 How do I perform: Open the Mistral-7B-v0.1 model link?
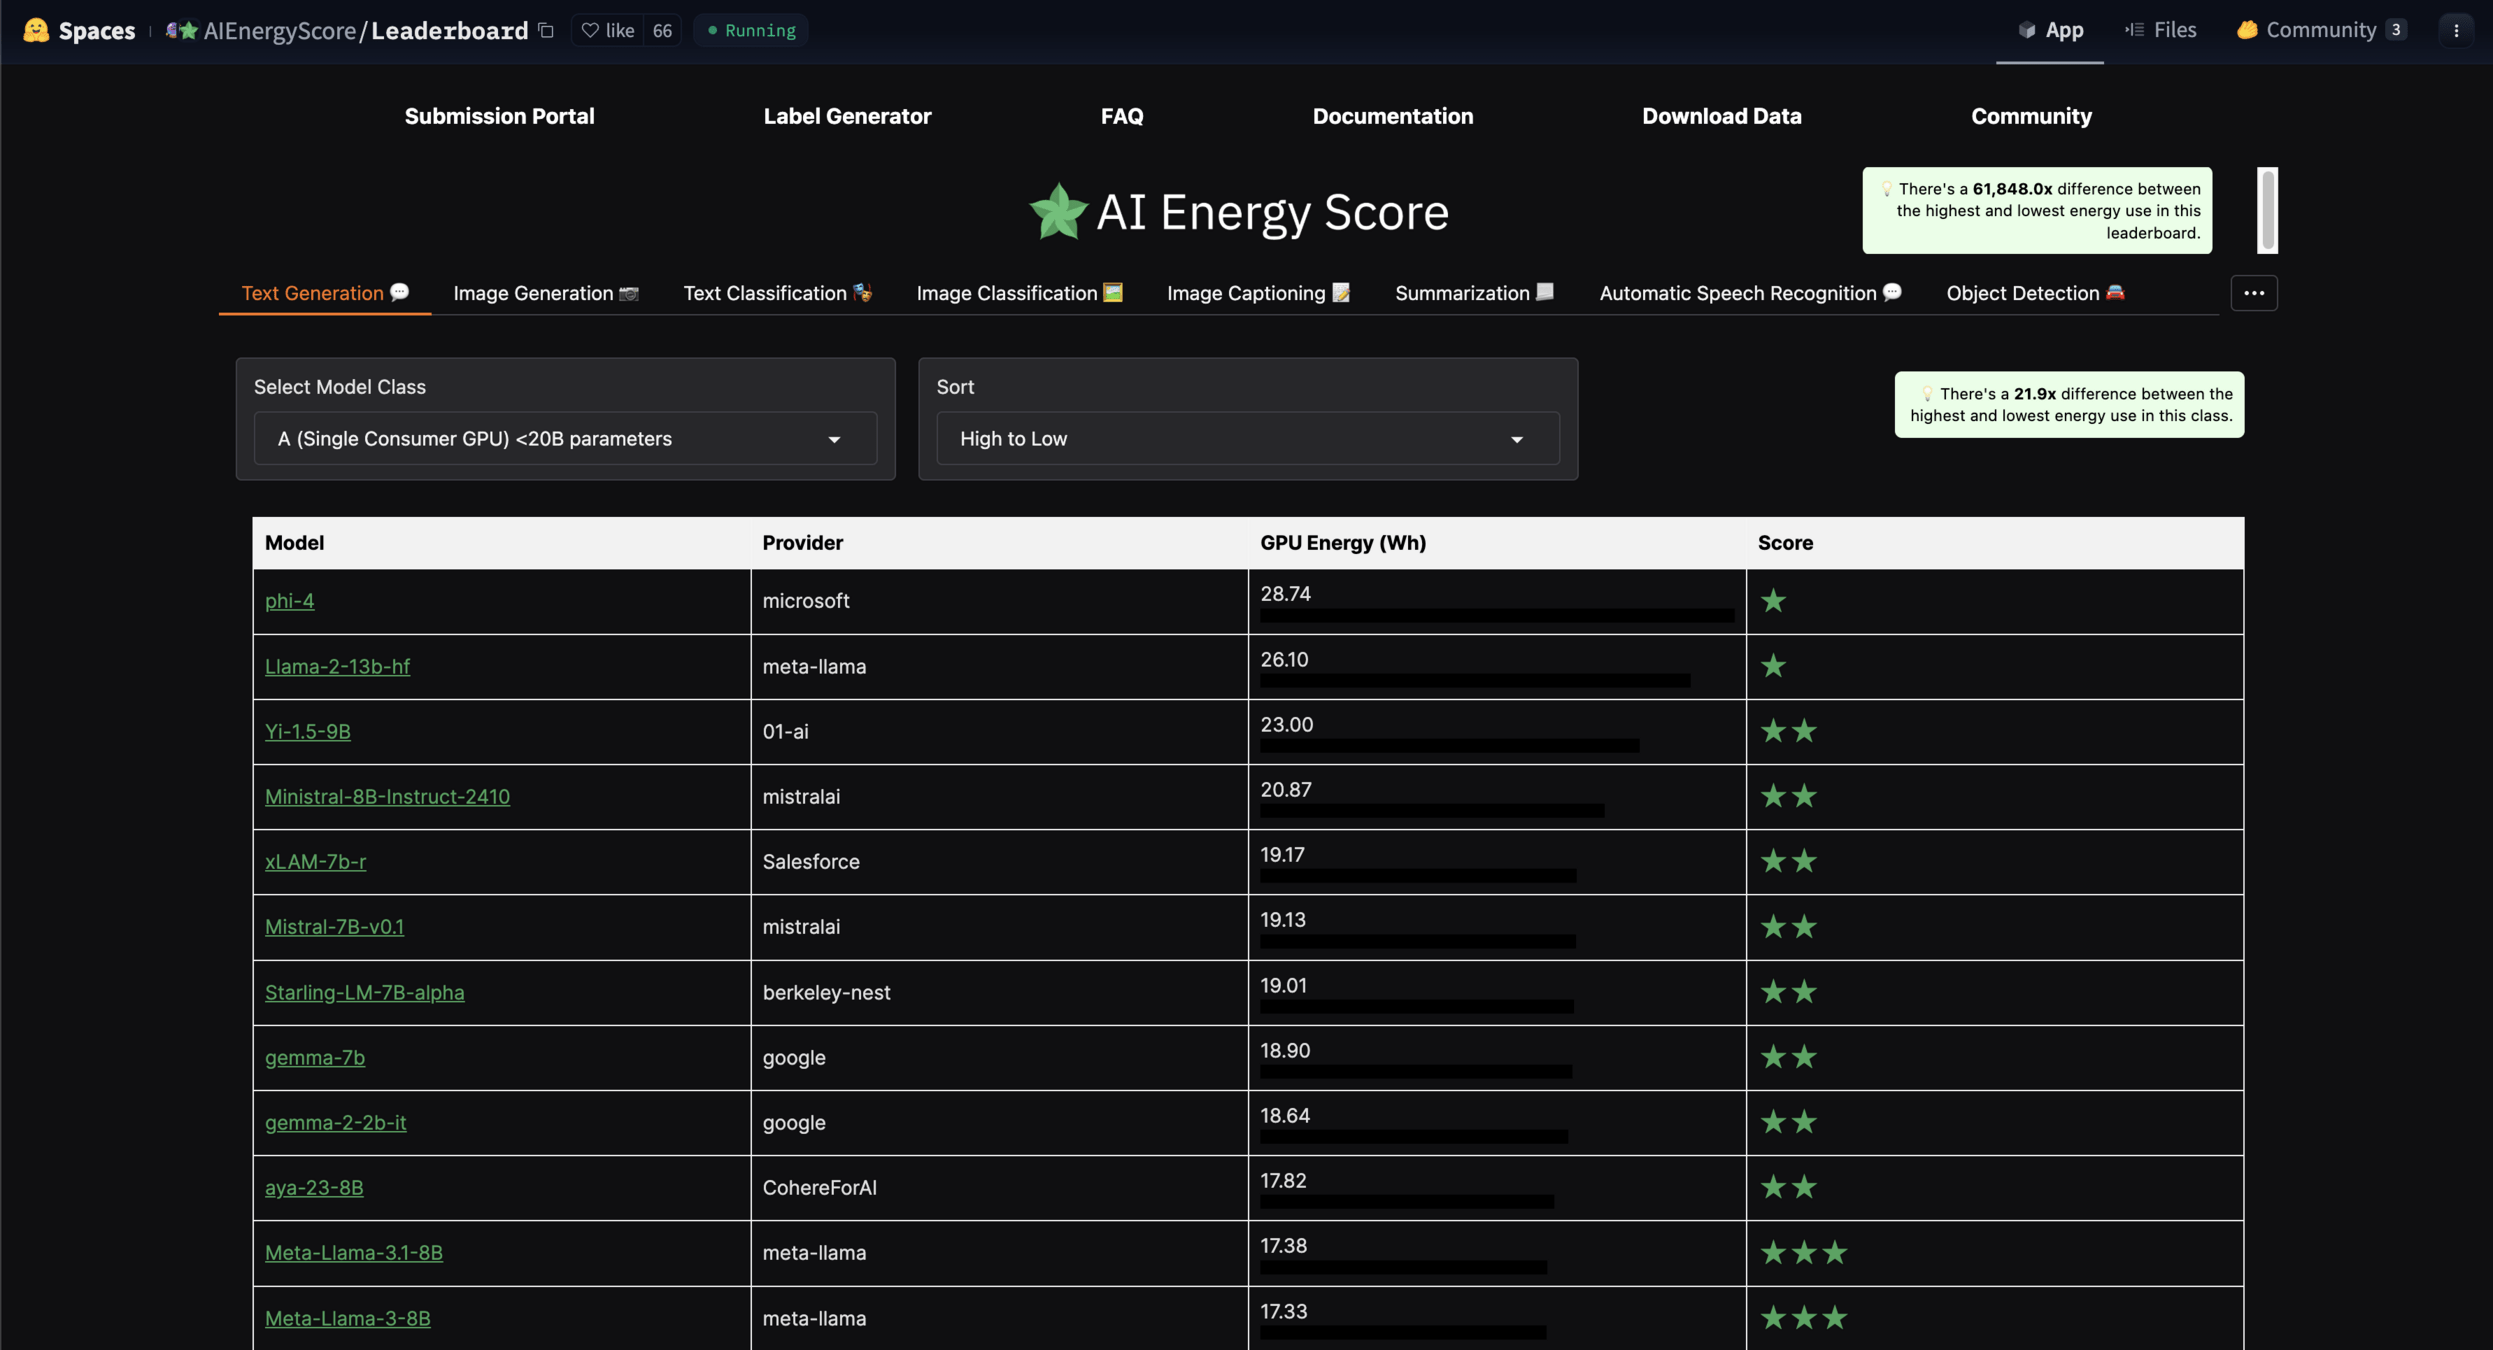coord(334,927)
